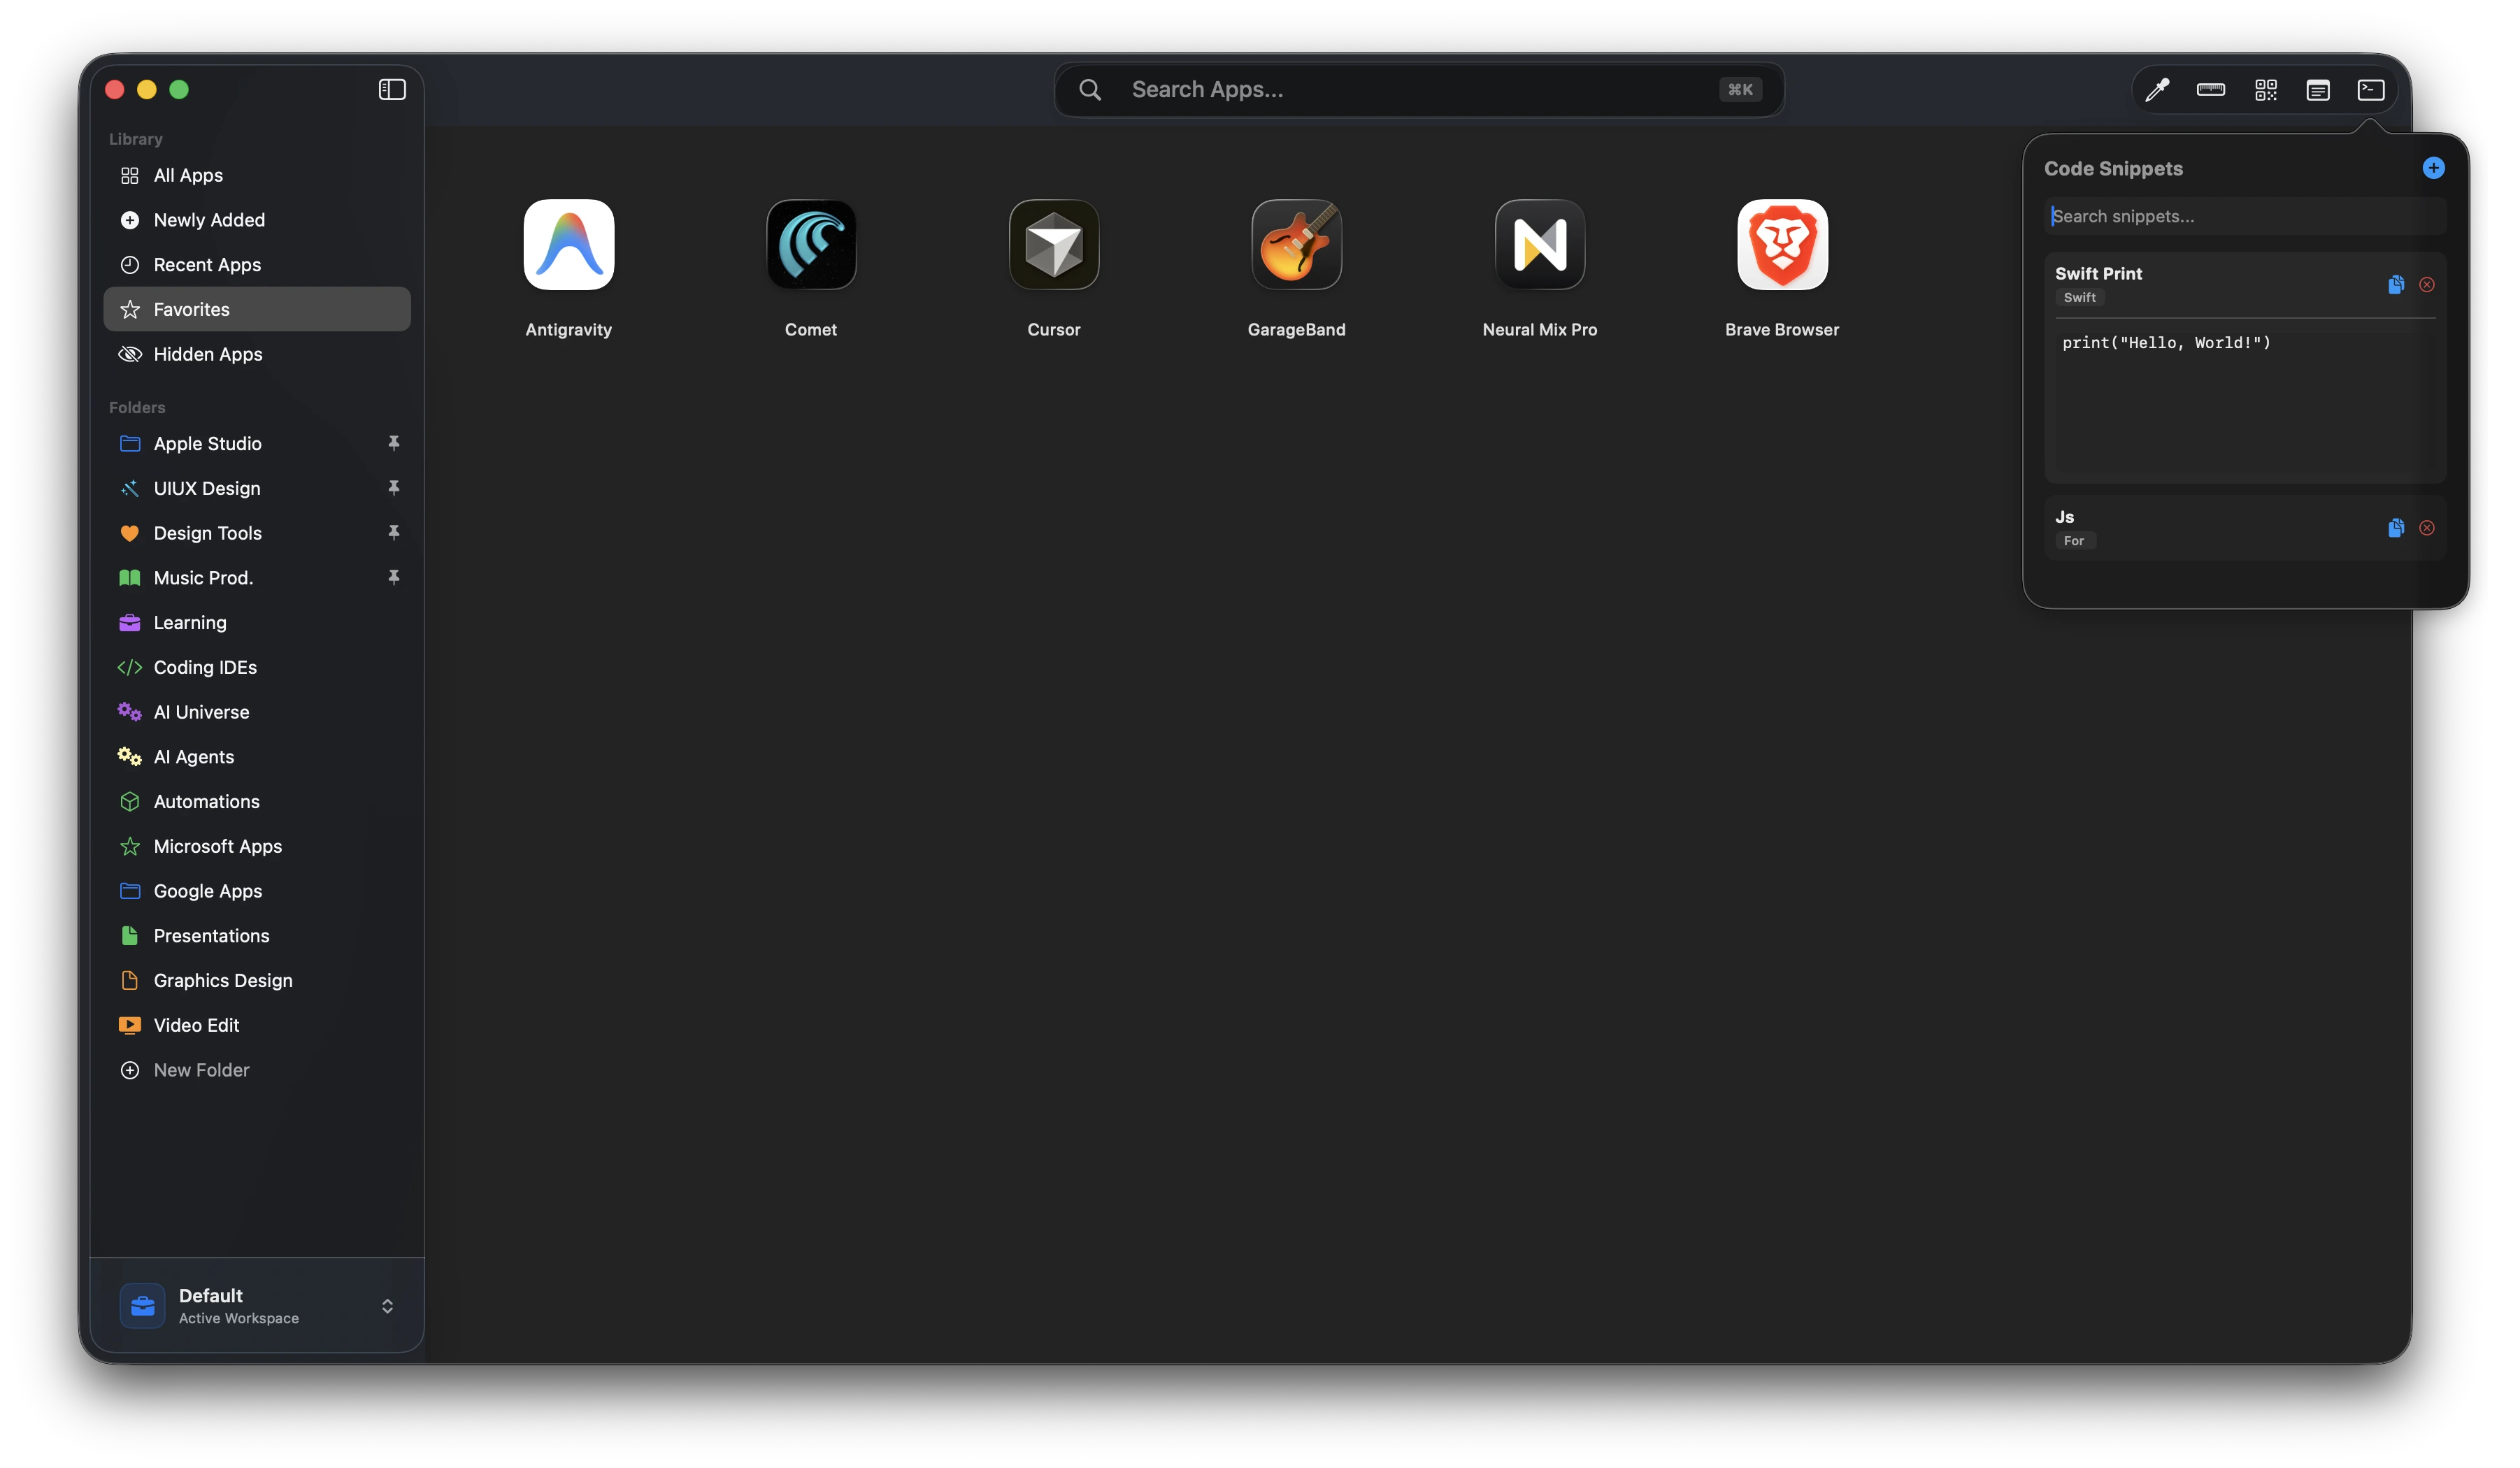Expand the Default workspace switcher
The width and height of the screenshot is (2520, 1468).
click(387, 1307)
